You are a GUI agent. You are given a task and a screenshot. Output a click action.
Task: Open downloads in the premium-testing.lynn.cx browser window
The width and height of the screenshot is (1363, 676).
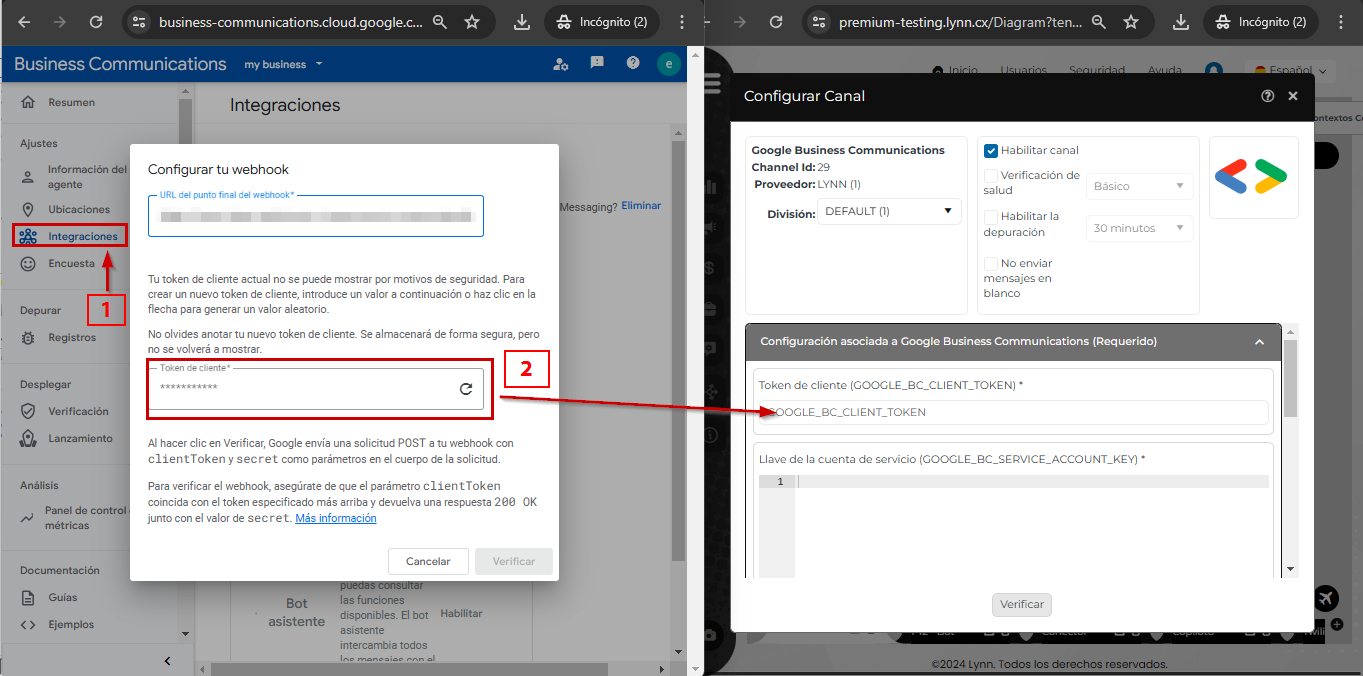1181,22
